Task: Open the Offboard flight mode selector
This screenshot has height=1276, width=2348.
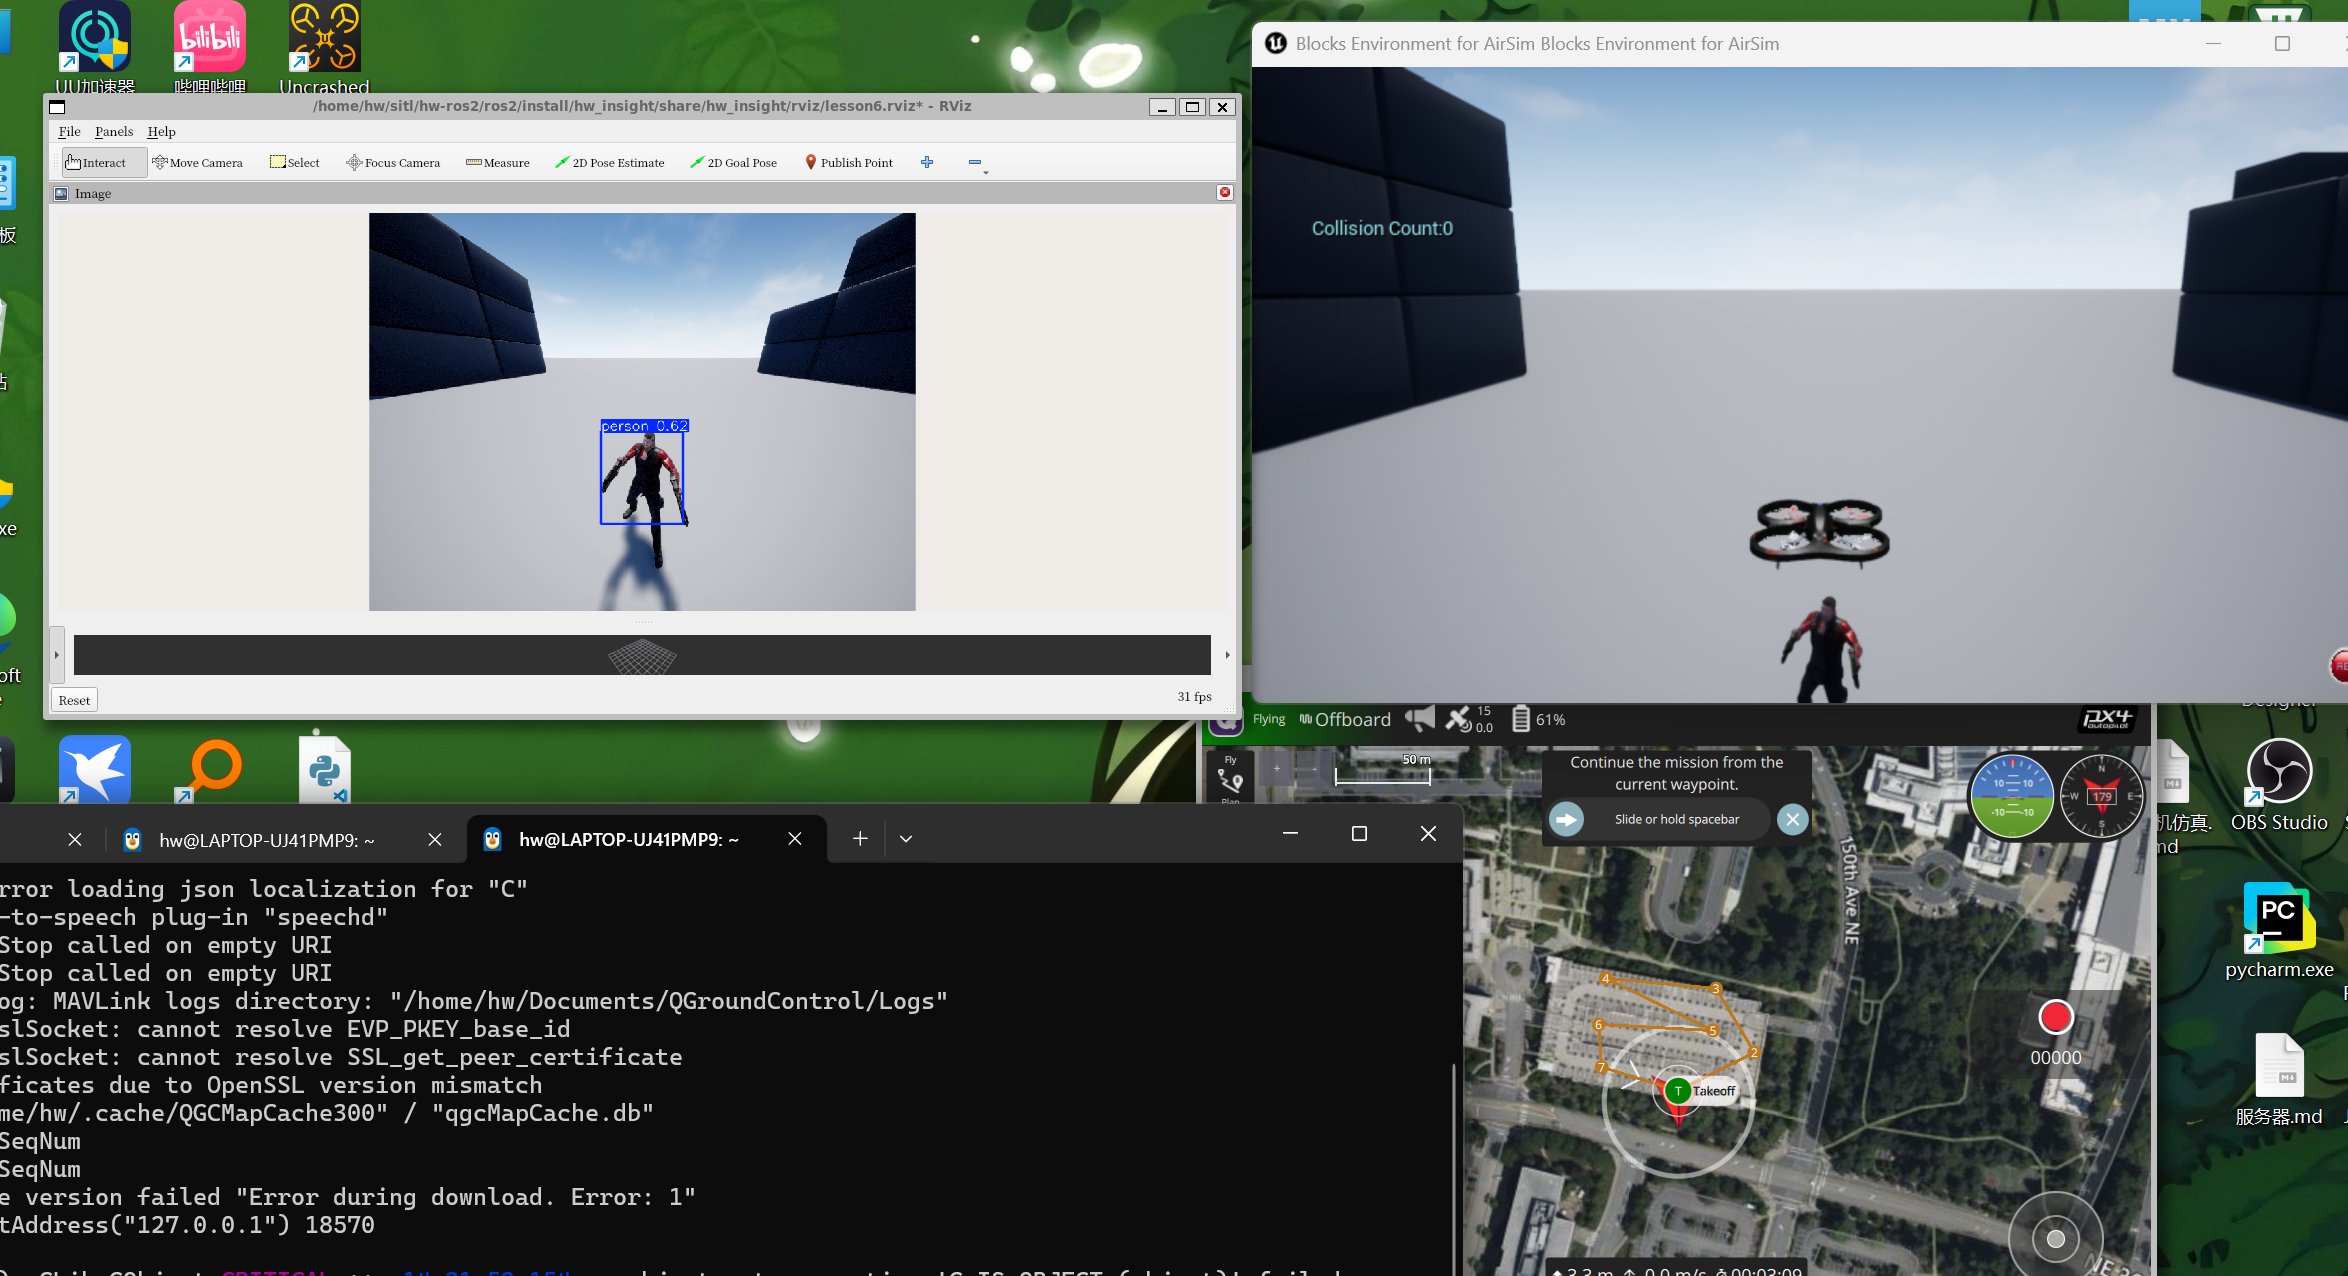Action: point(1345,720)
